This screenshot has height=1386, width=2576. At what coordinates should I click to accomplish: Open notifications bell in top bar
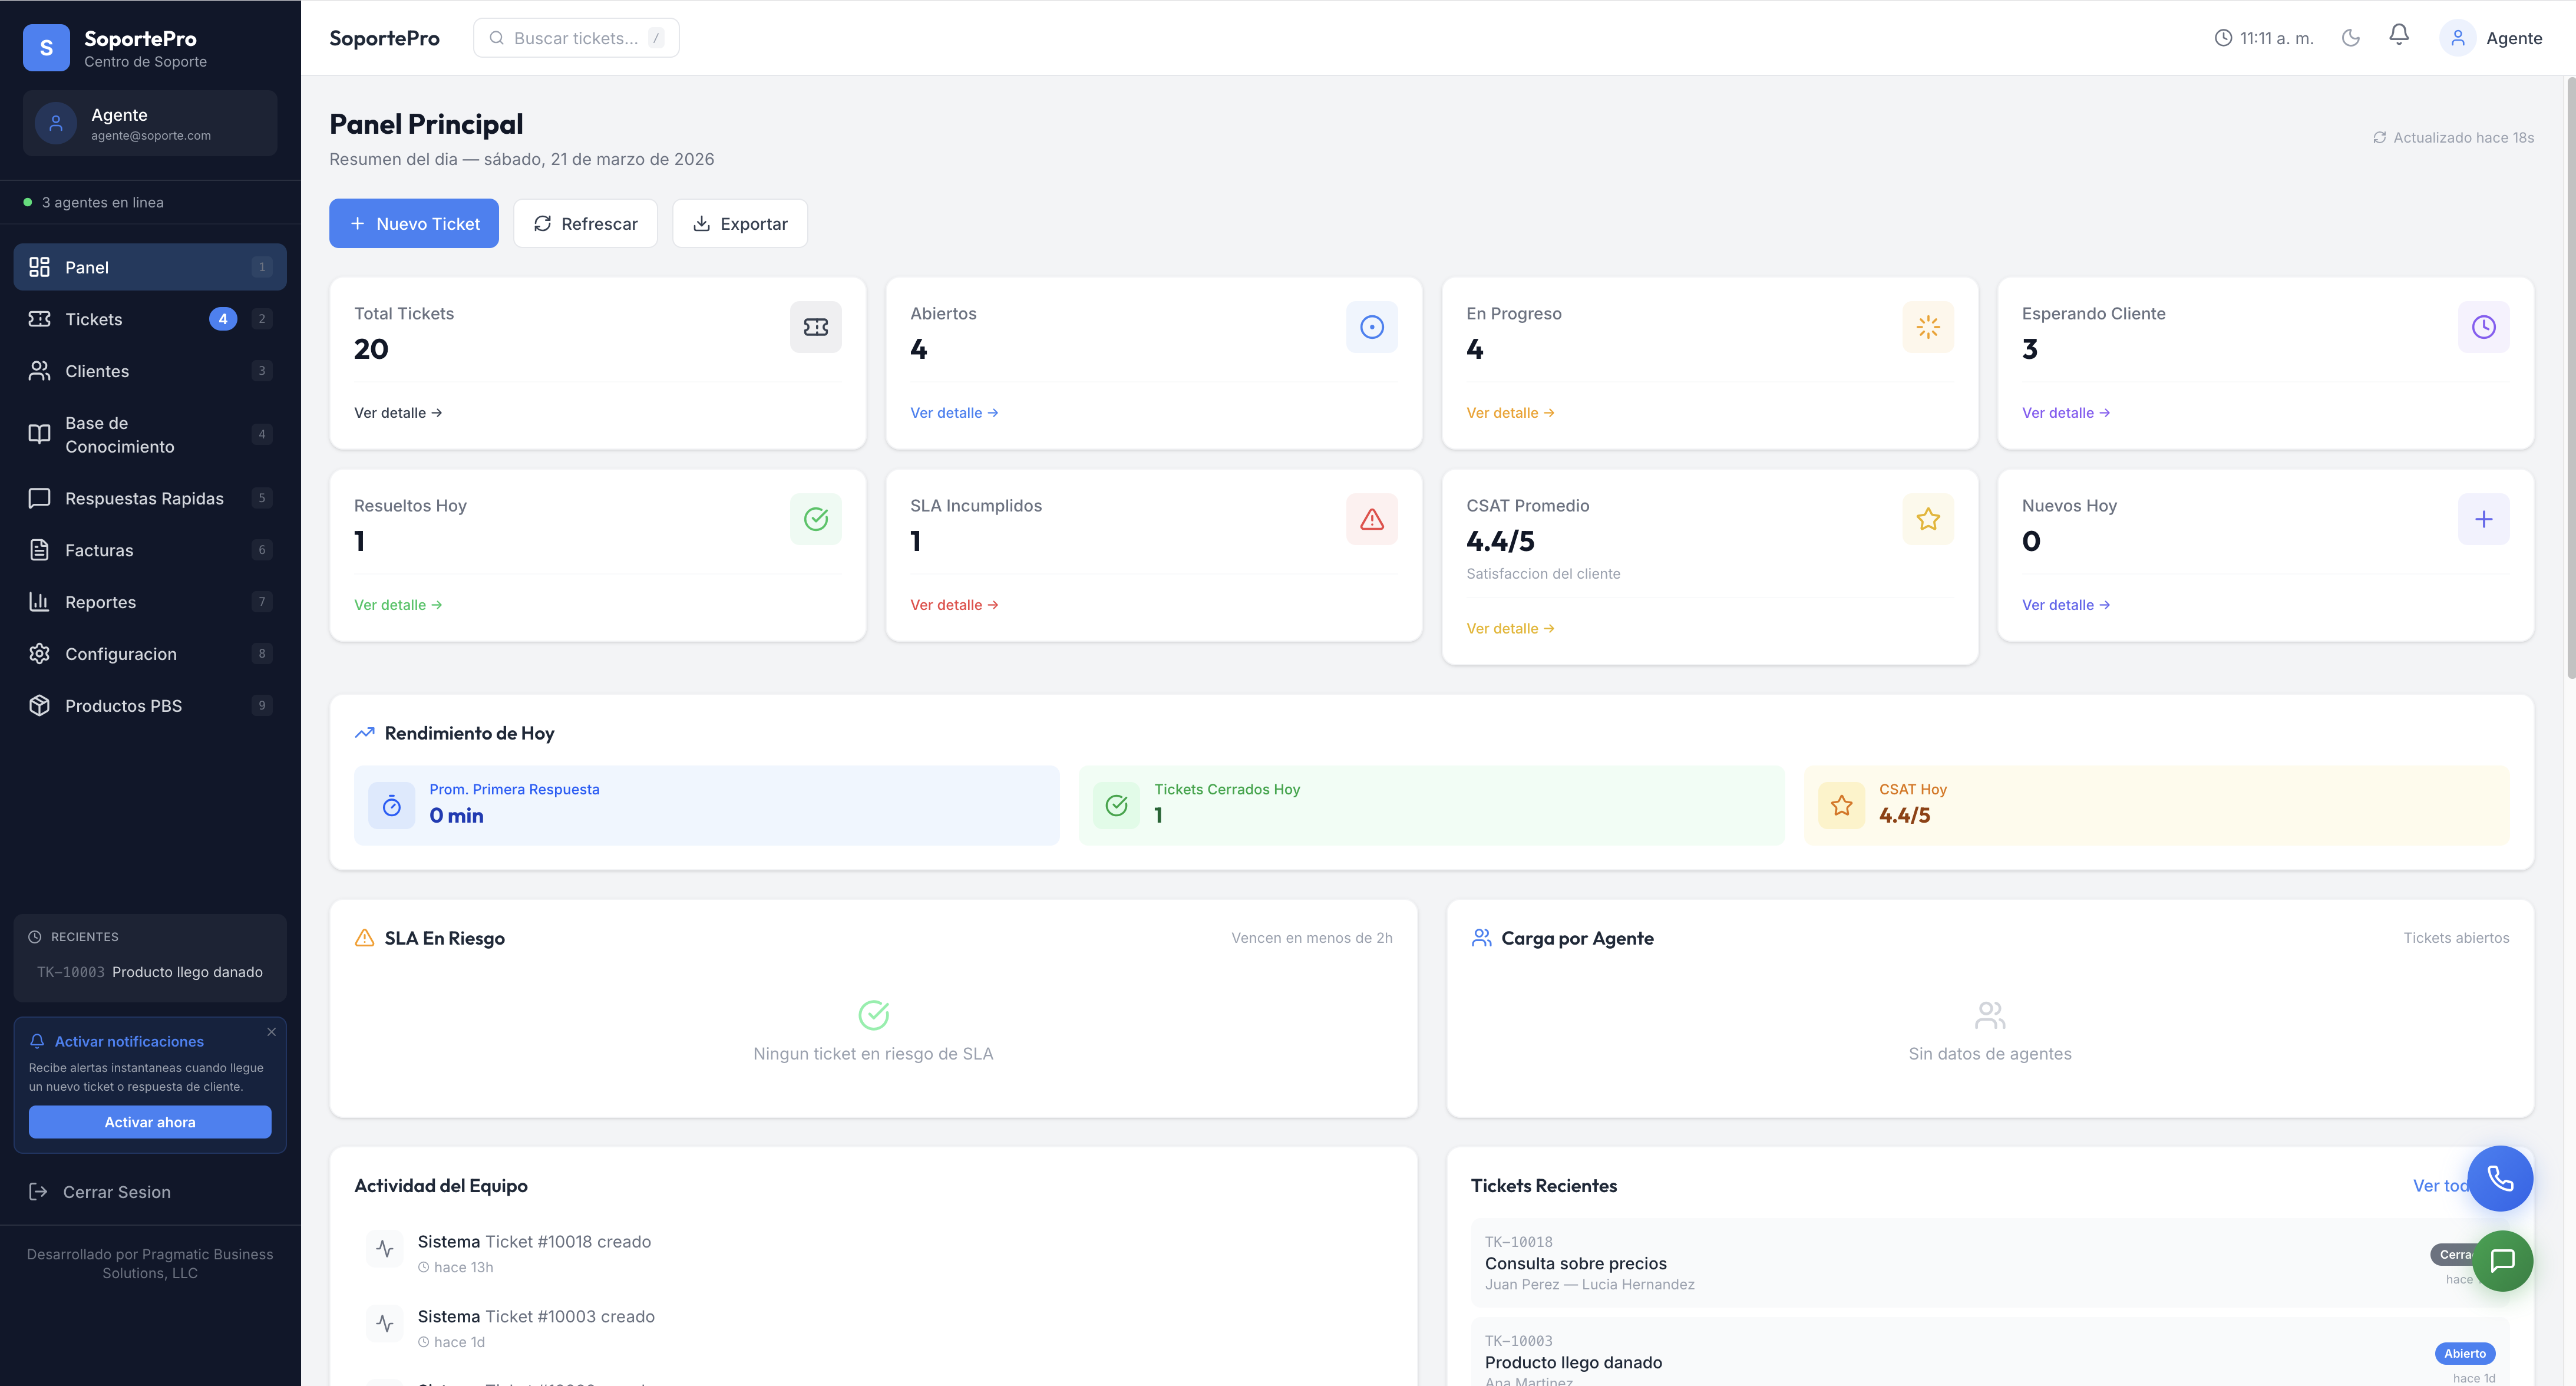pyautogui.click(x=2399, y=36)
